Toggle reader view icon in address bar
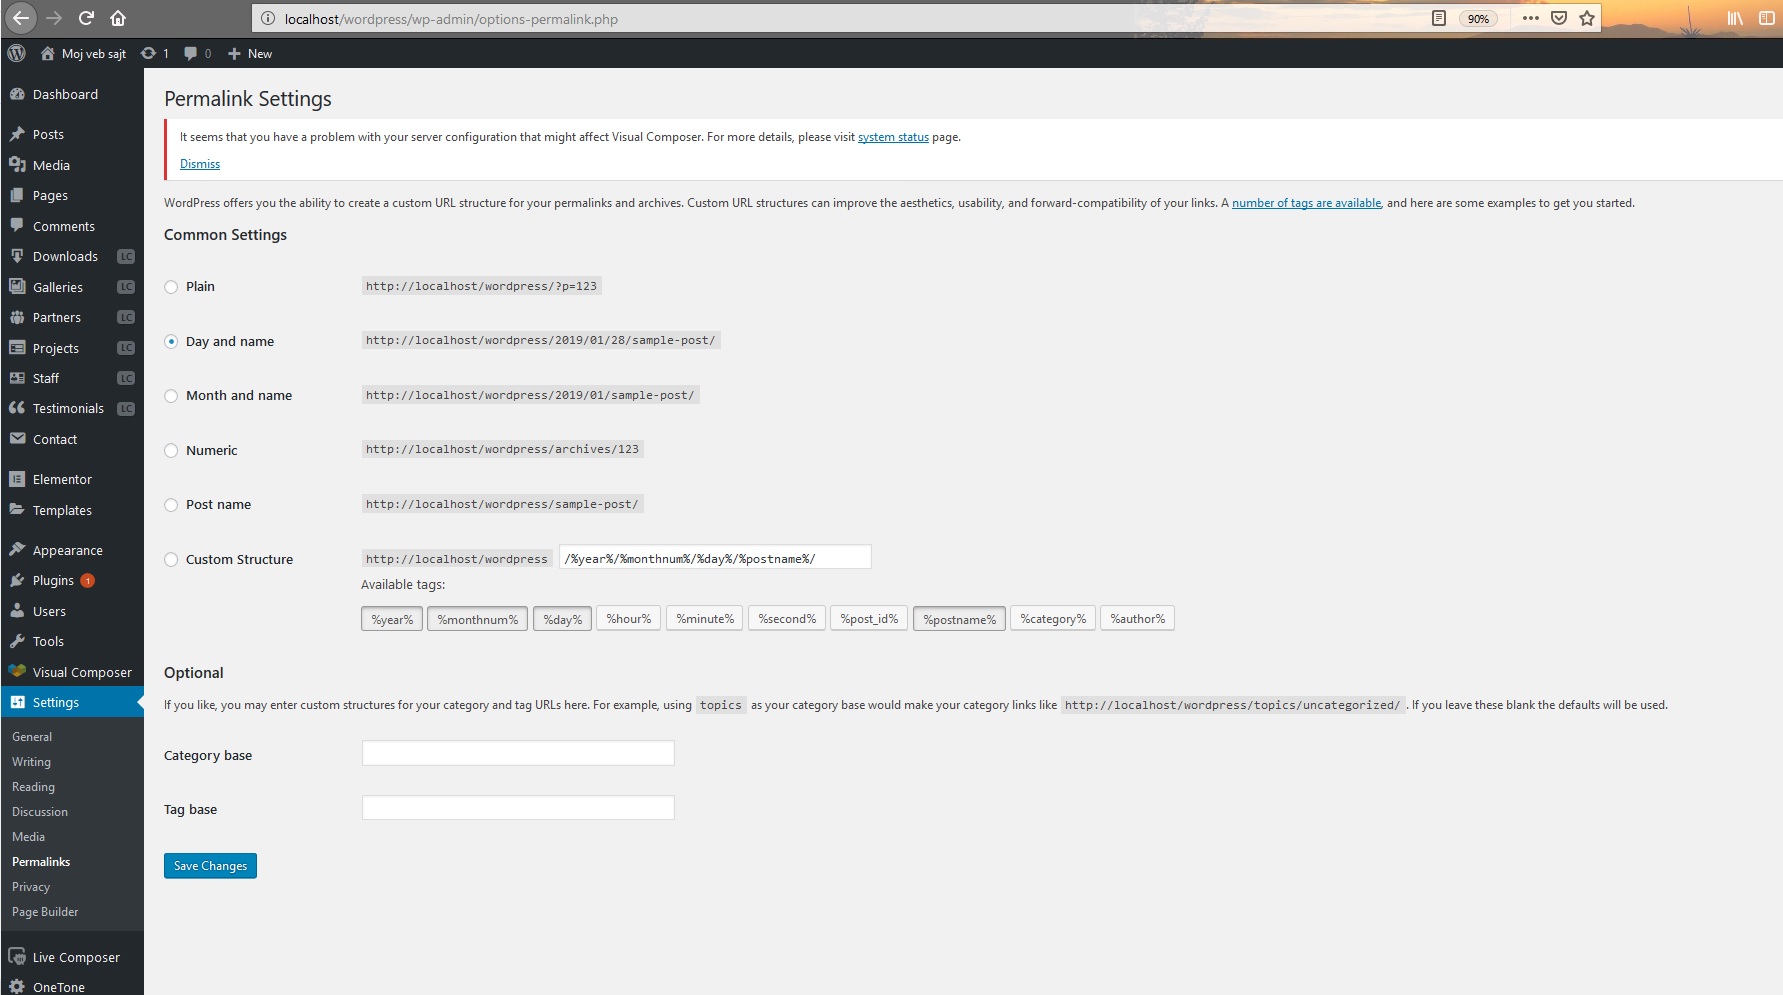Image resolution: width=1783 pixels, height=995 pixels. [x=1438, y=18]
